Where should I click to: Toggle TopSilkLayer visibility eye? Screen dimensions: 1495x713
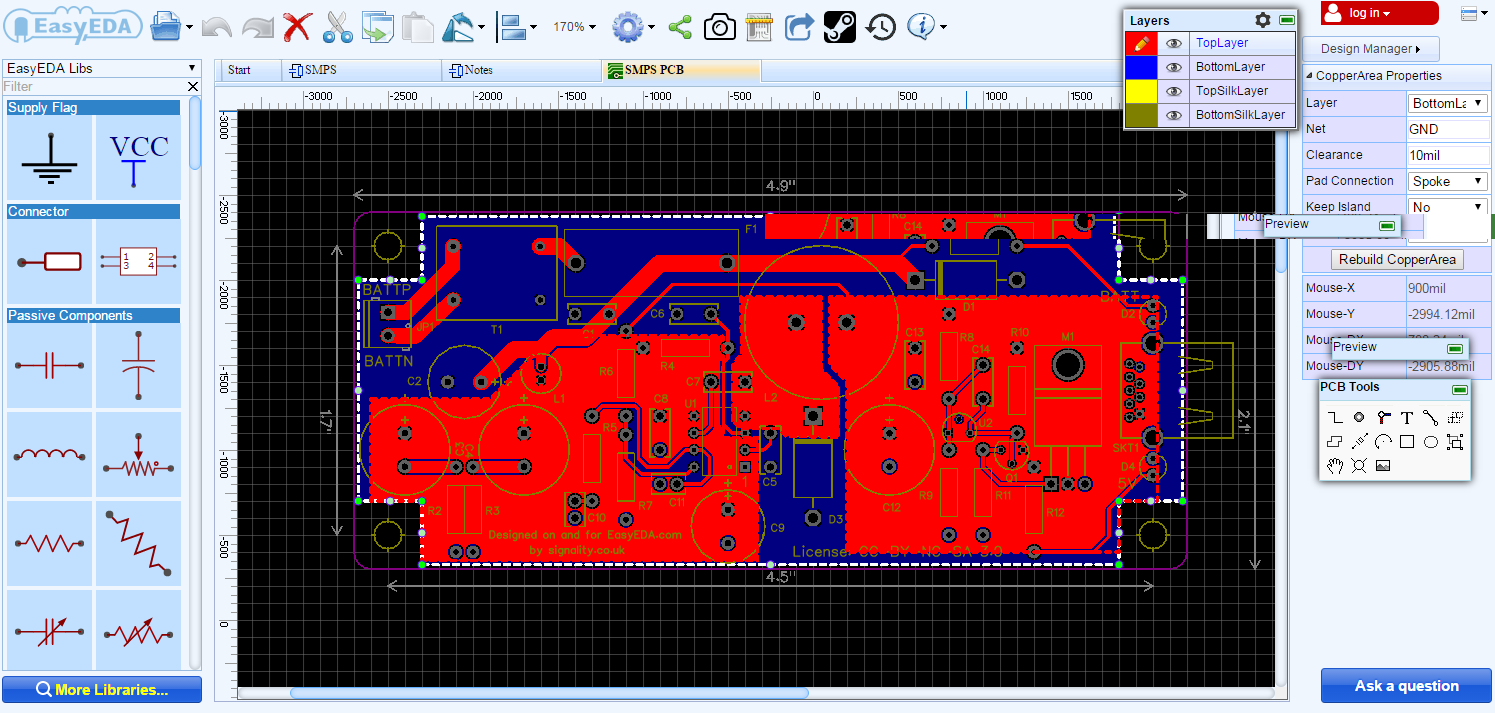[1174, 91]
